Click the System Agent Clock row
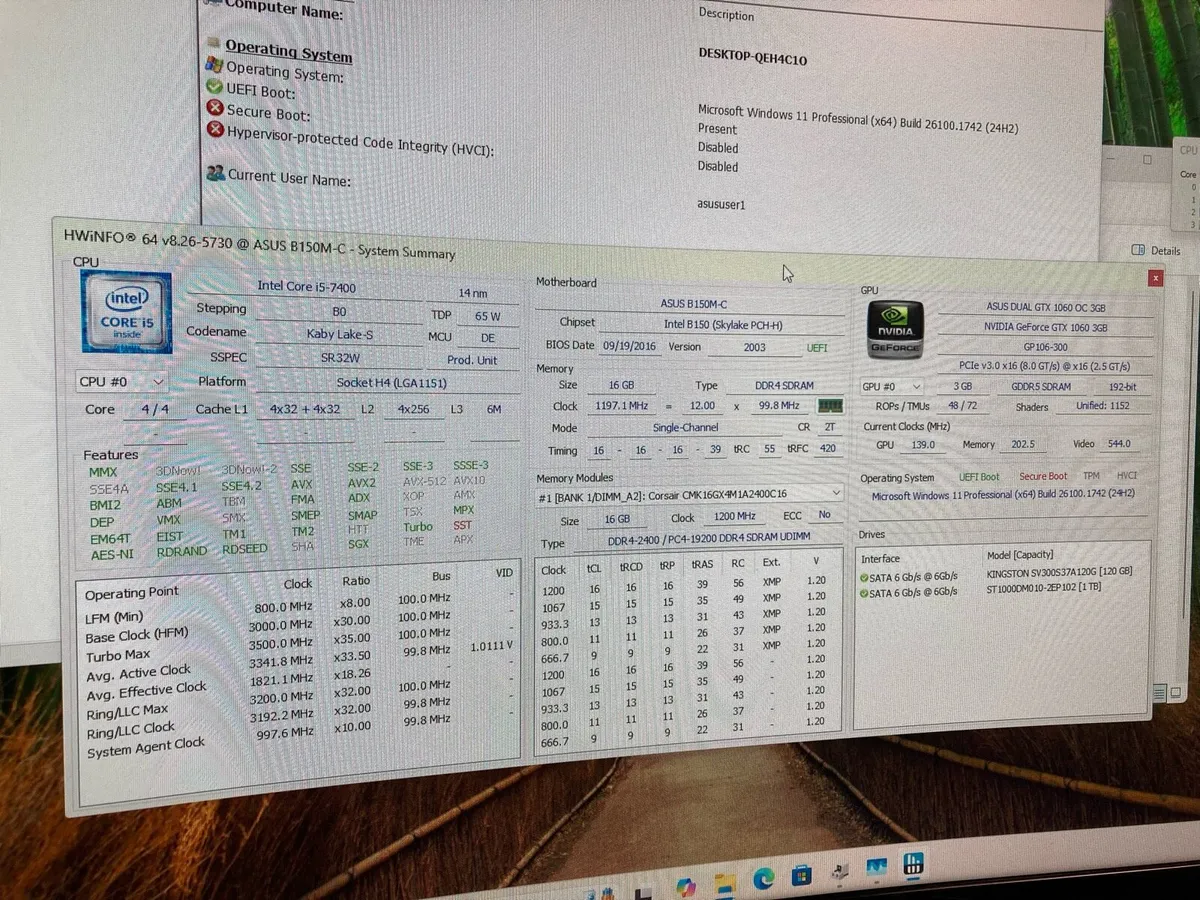The width and height of the screenshot is (1200, 900). (x=300, y=736)
